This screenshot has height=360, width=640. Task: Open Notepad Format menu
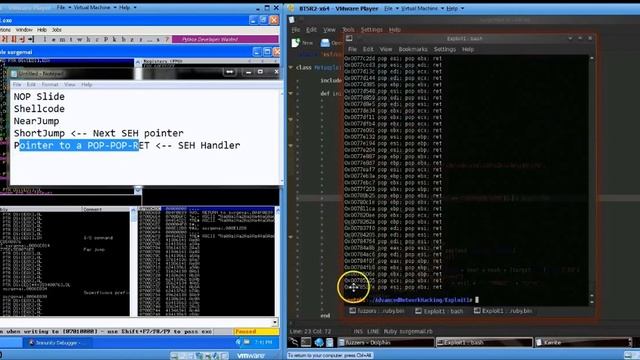[50, 84]
